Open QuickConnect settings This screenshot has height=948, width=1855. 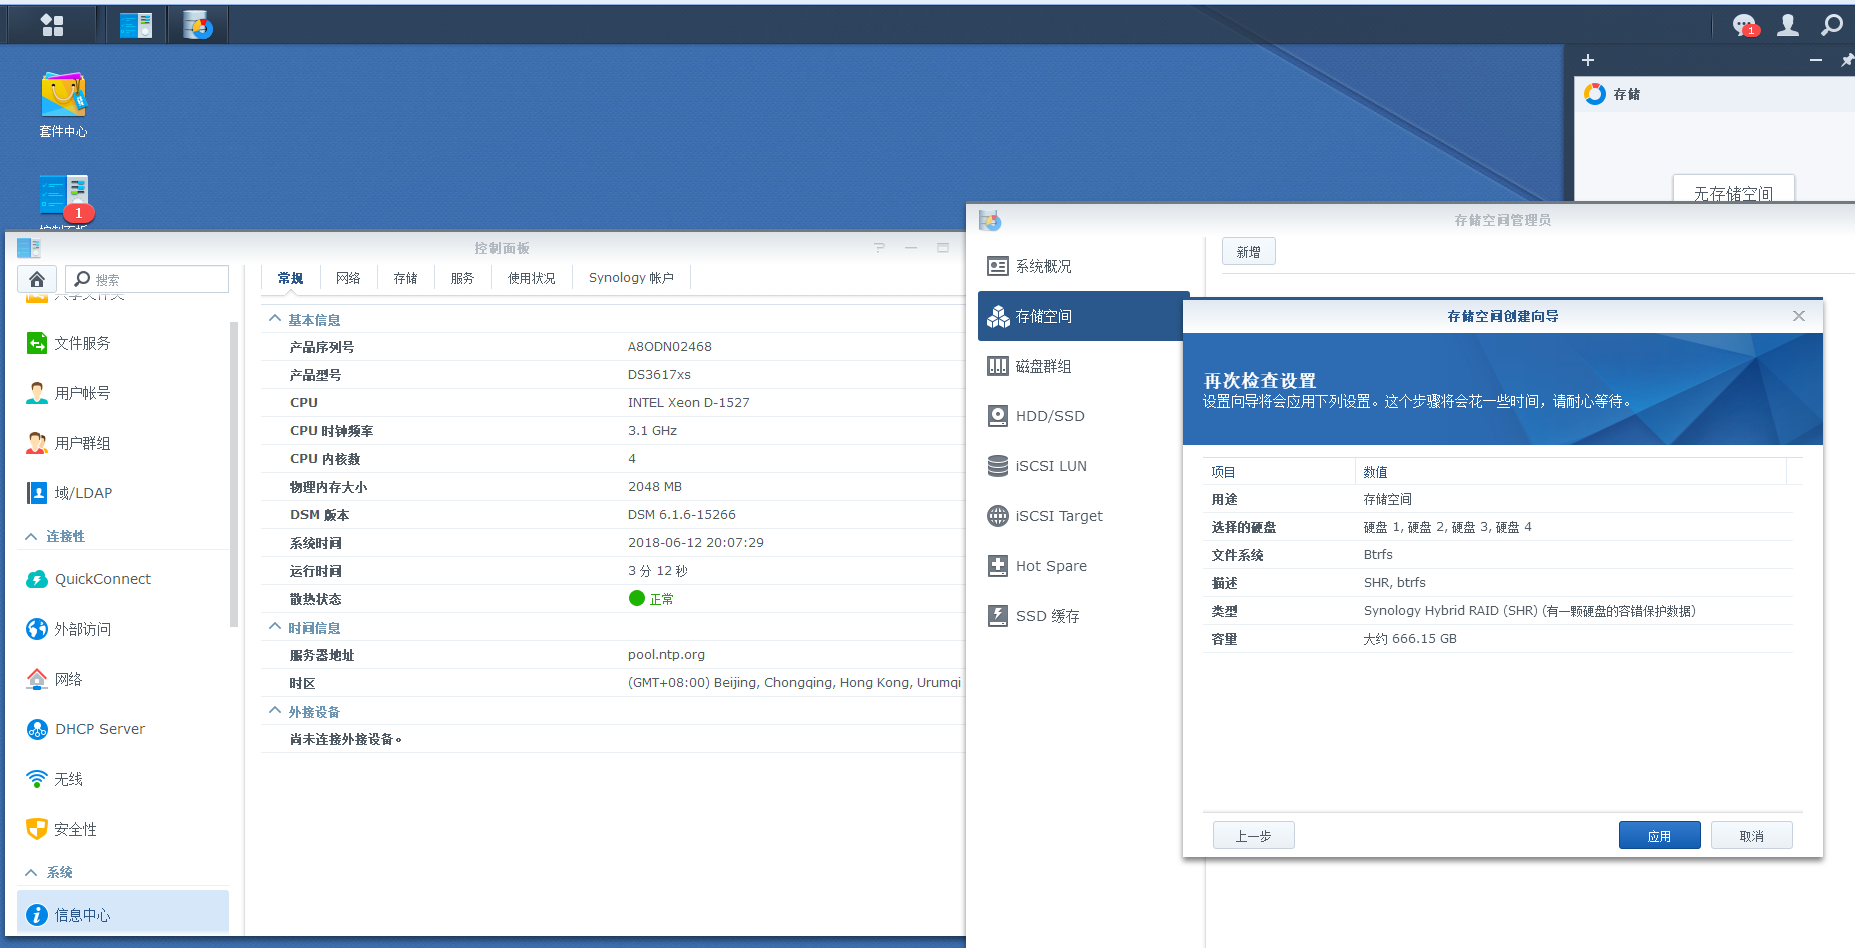pos(123,579)
